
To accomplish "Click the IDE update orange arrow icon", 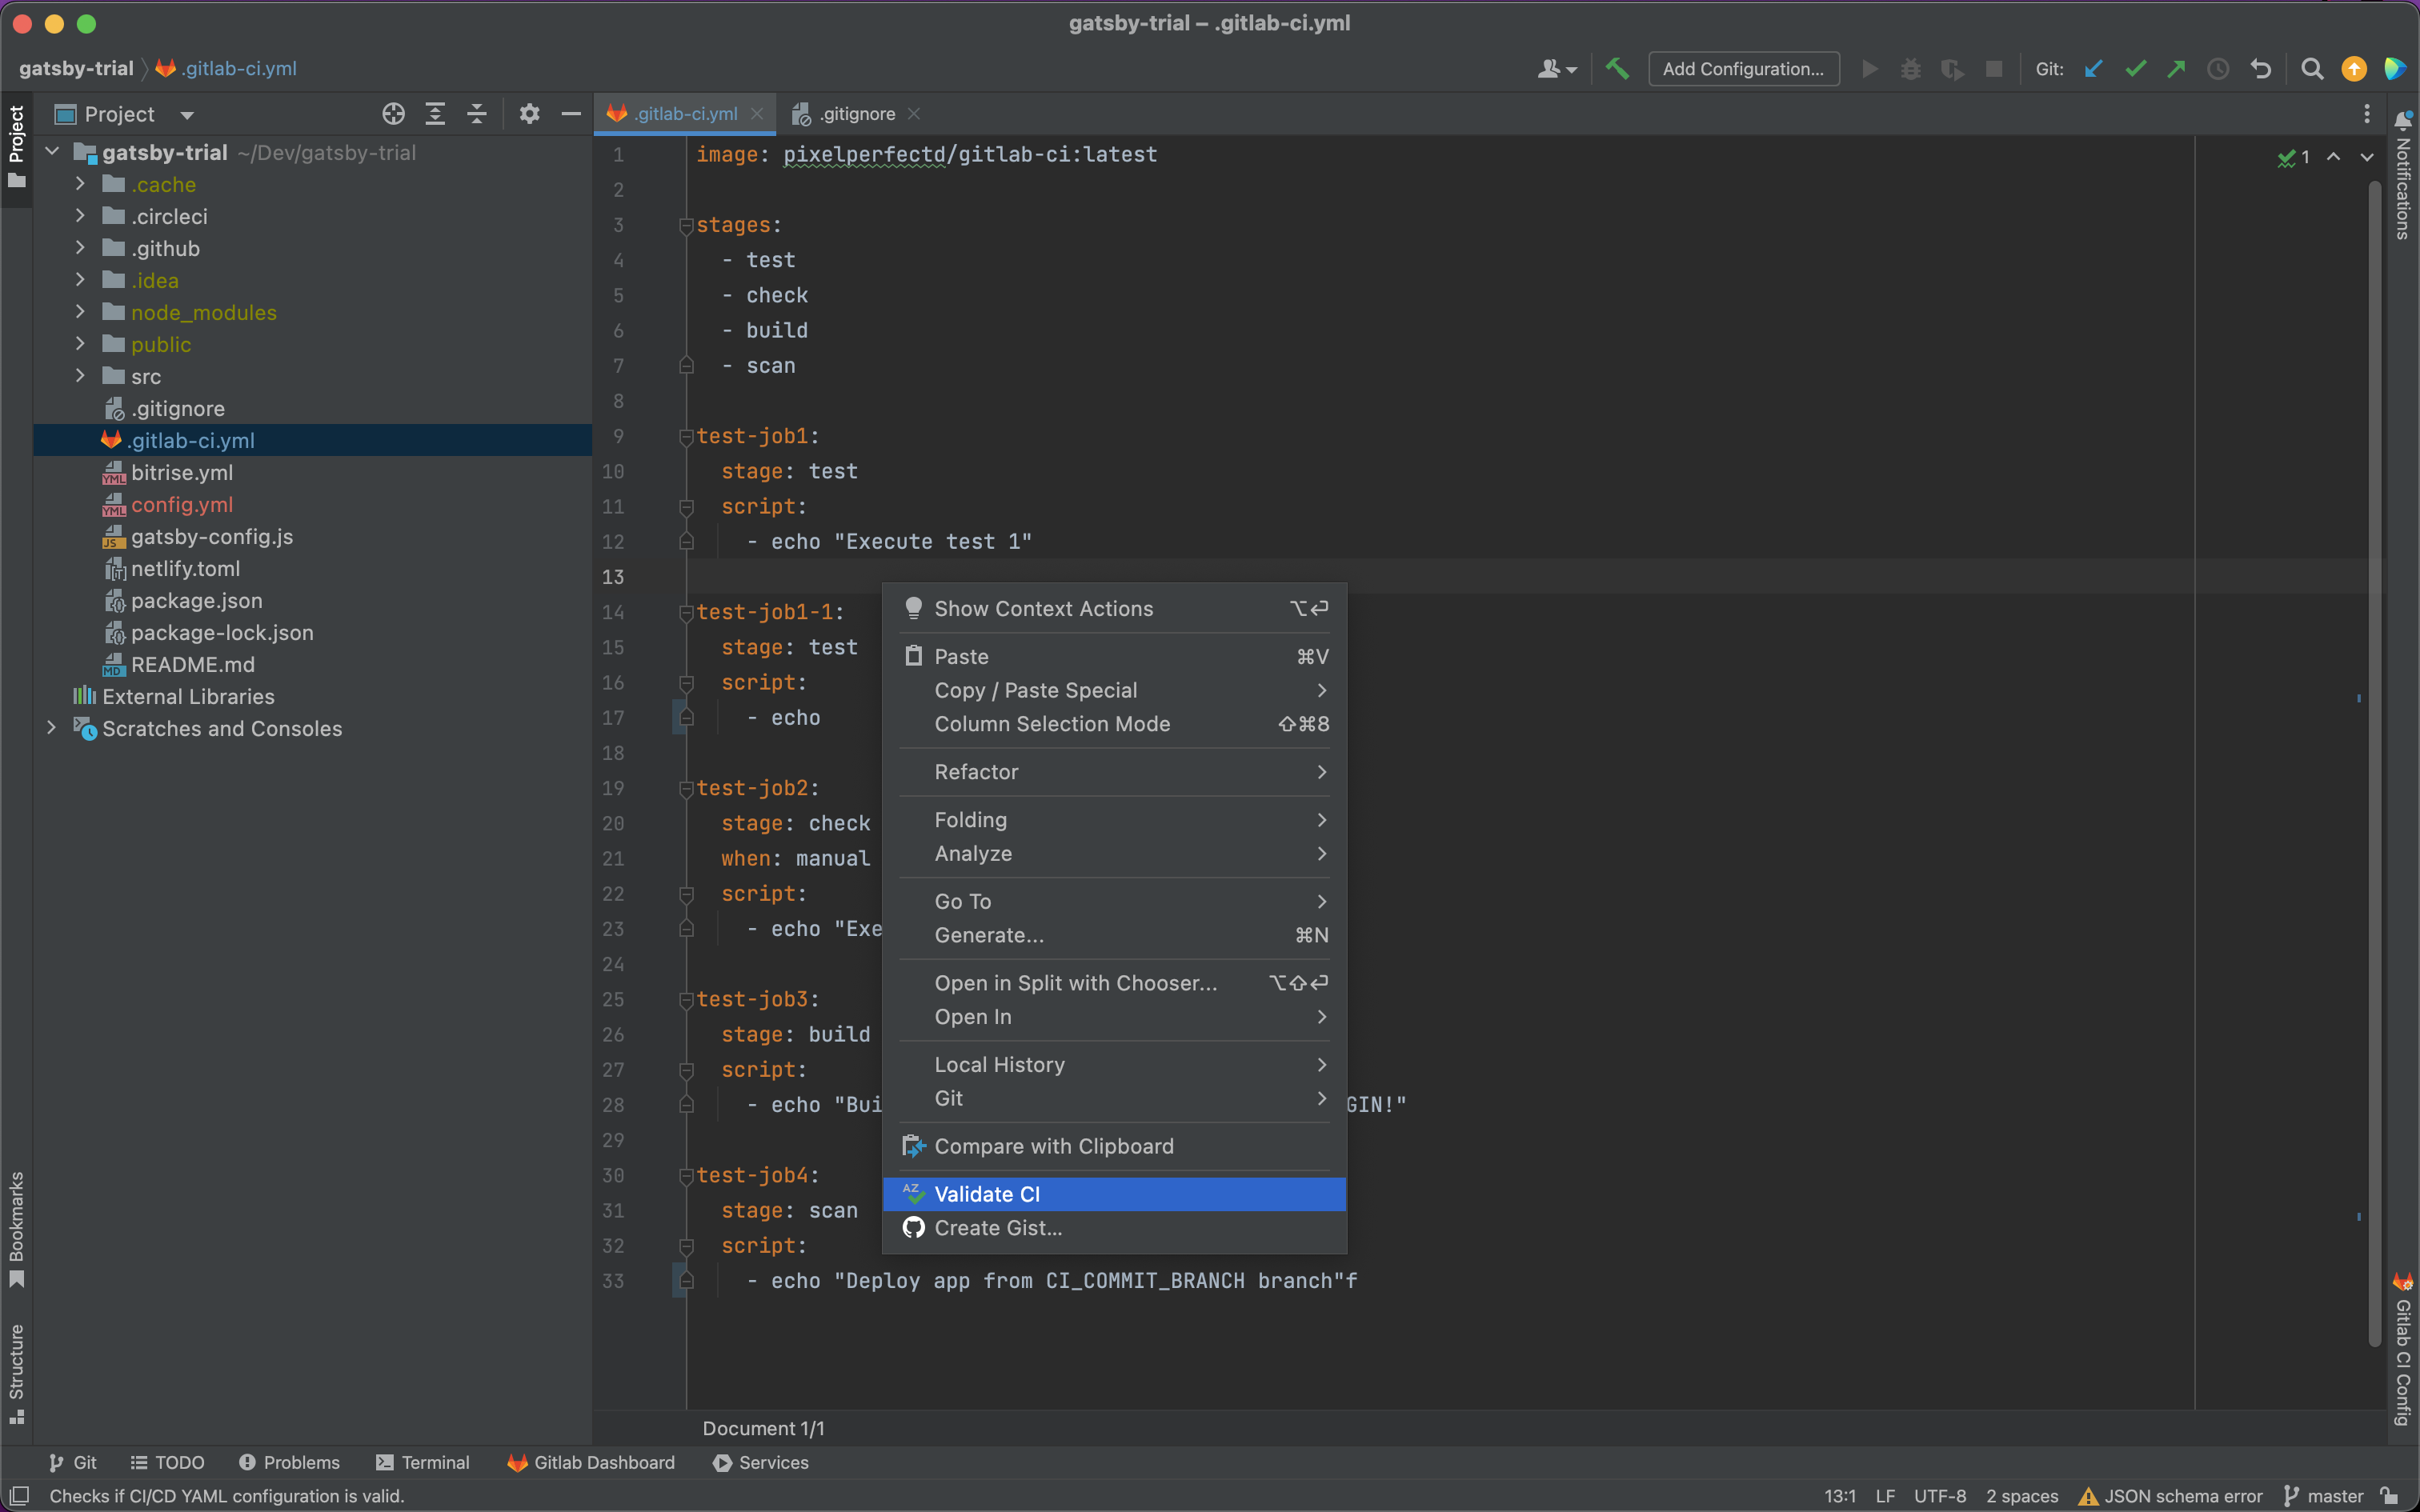I will pos(2354,69).
